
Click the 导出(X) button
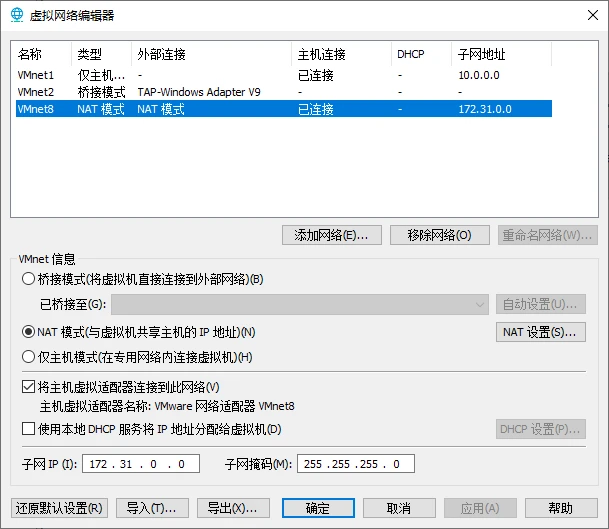pyautogui.click(x=233, y=508)
